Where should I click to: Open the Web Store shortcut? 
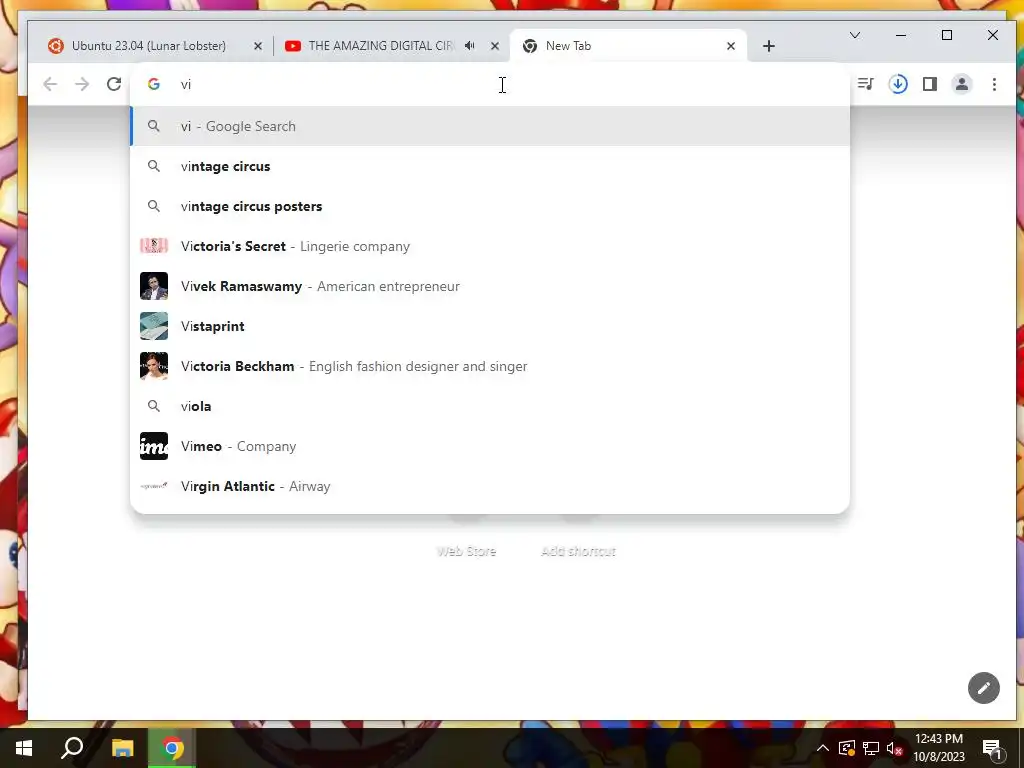tap(466, 551)
